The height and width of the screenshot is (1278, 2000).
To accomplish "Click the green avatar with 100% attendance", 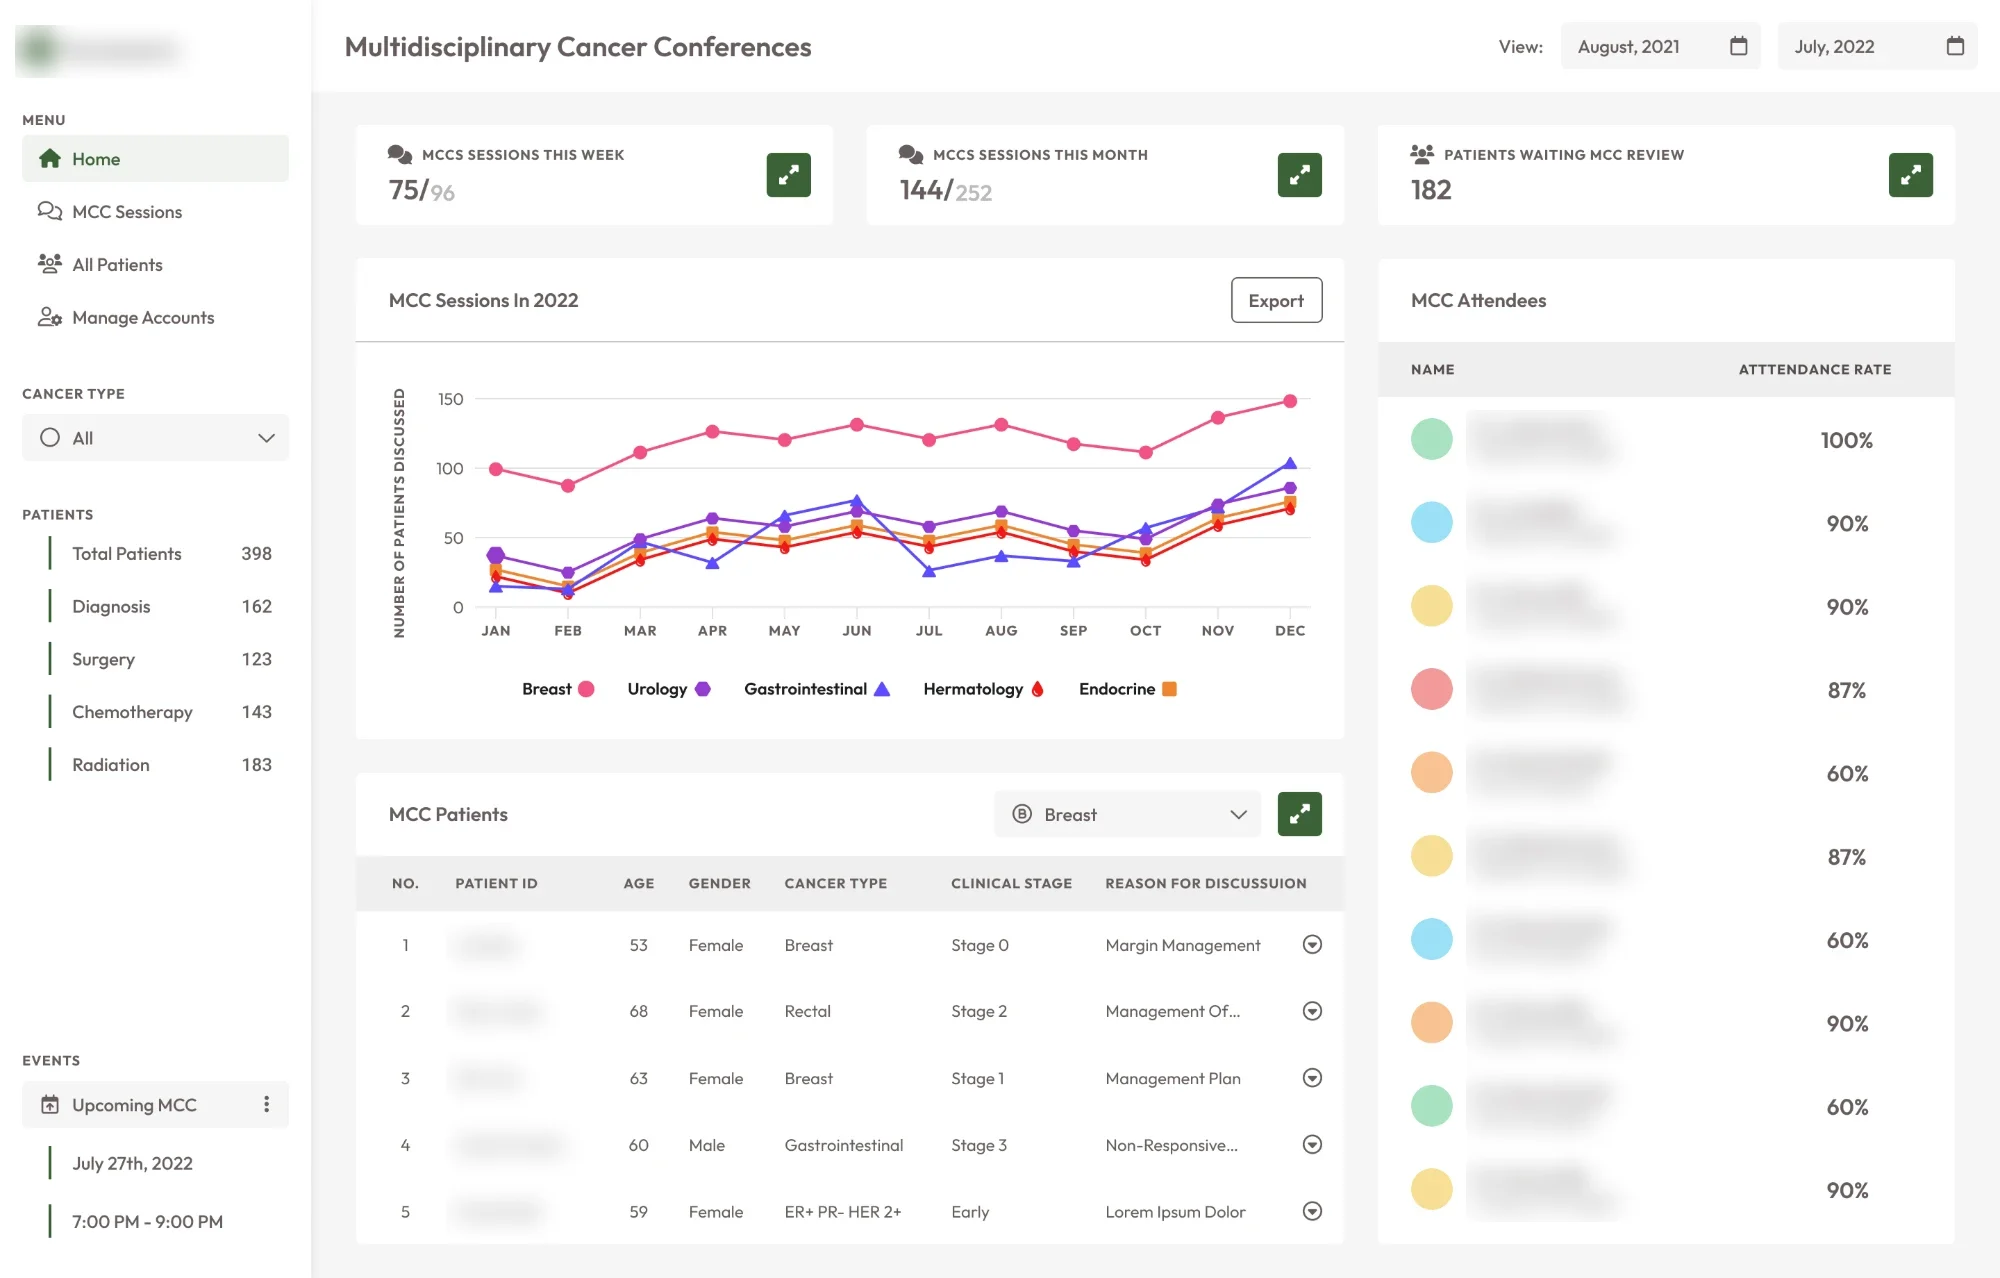I will tap(1431, 439).
